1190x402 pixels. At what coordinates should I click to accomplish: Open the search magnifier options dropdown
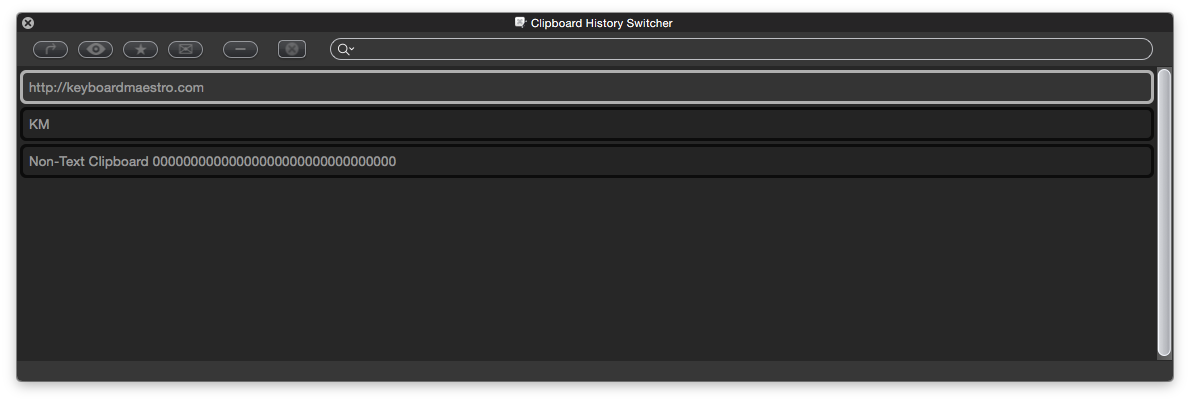(345, 49)
